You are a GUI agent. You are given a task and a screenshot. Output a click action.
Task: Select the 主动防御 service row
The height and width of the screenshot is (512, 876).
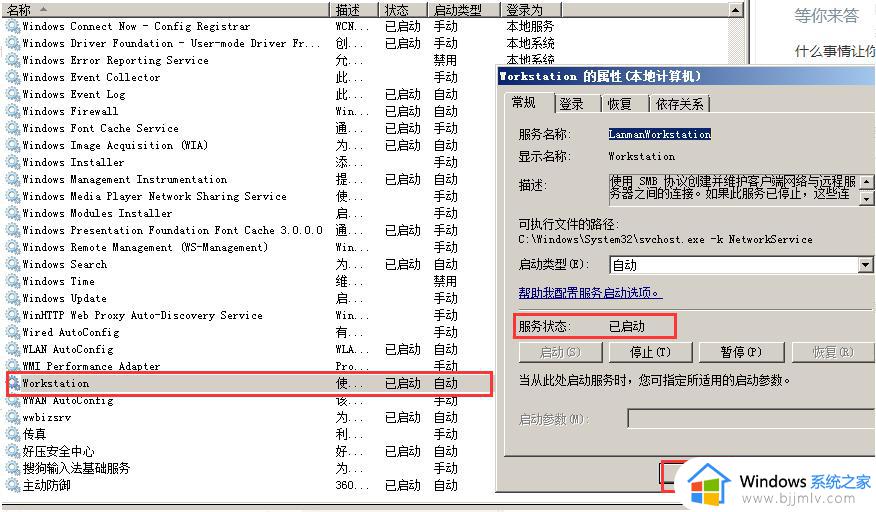[x=249, y=485]
